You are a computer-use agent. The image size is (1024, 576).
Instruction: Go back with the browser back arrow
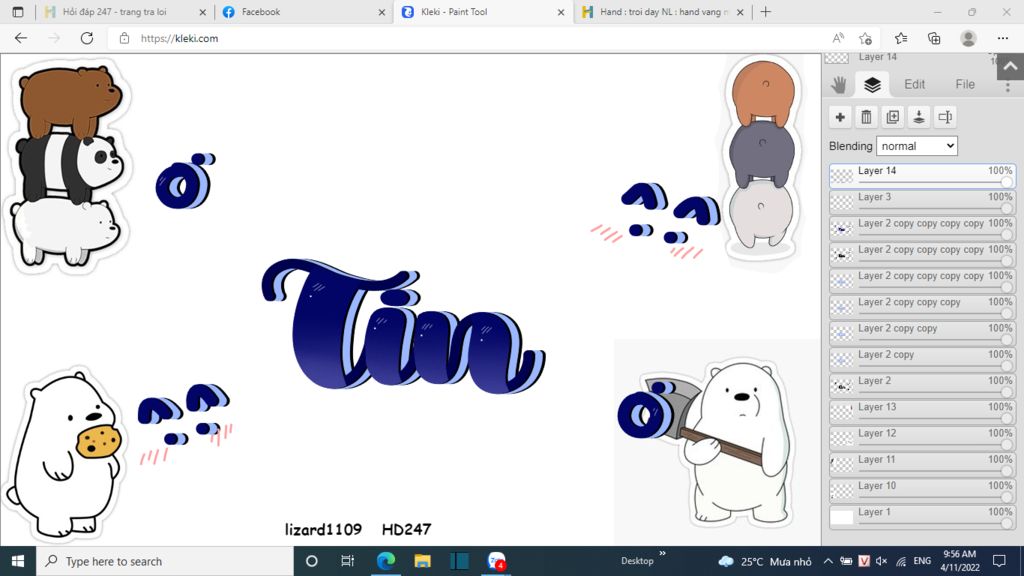(21, 39)
